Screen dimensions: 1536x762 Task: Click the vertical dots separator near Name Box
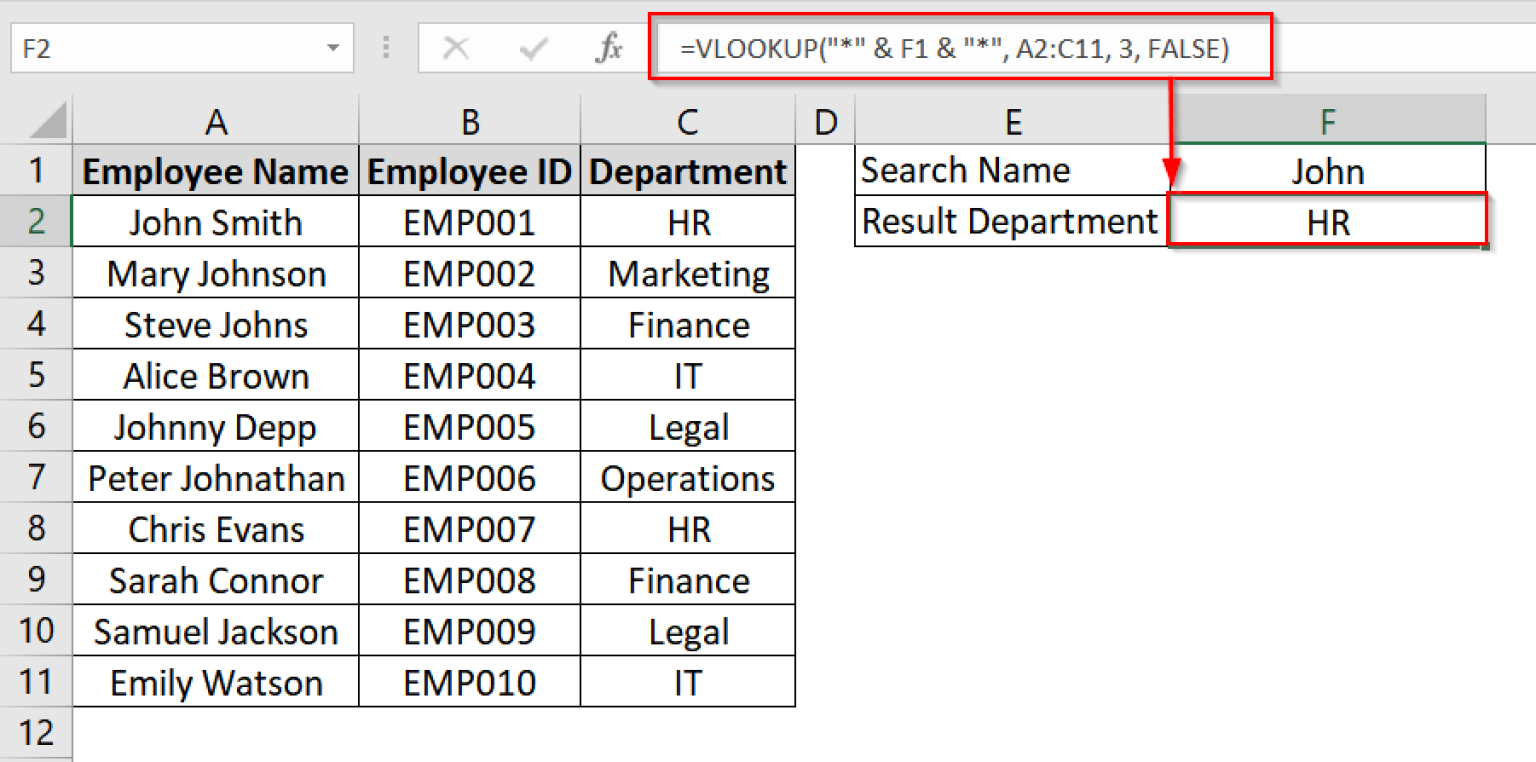386,47
